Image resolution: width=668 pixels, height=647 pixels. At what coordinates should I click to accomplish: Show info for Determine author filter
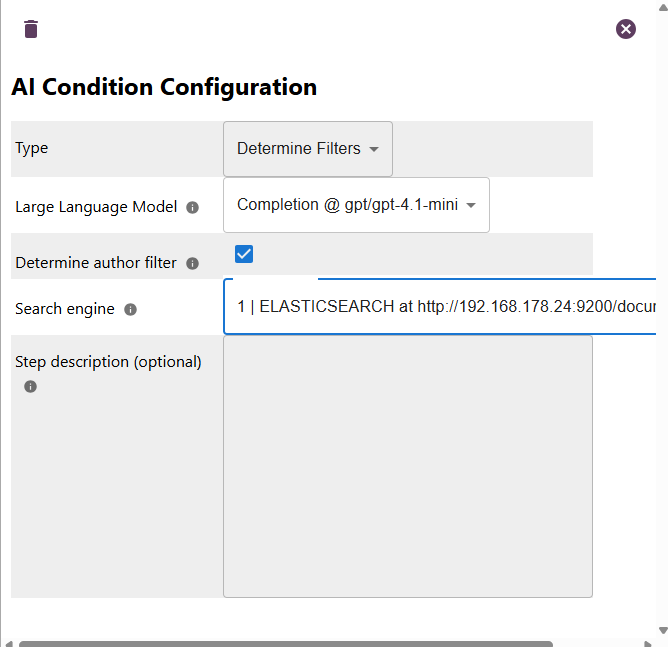click(193, 264)
